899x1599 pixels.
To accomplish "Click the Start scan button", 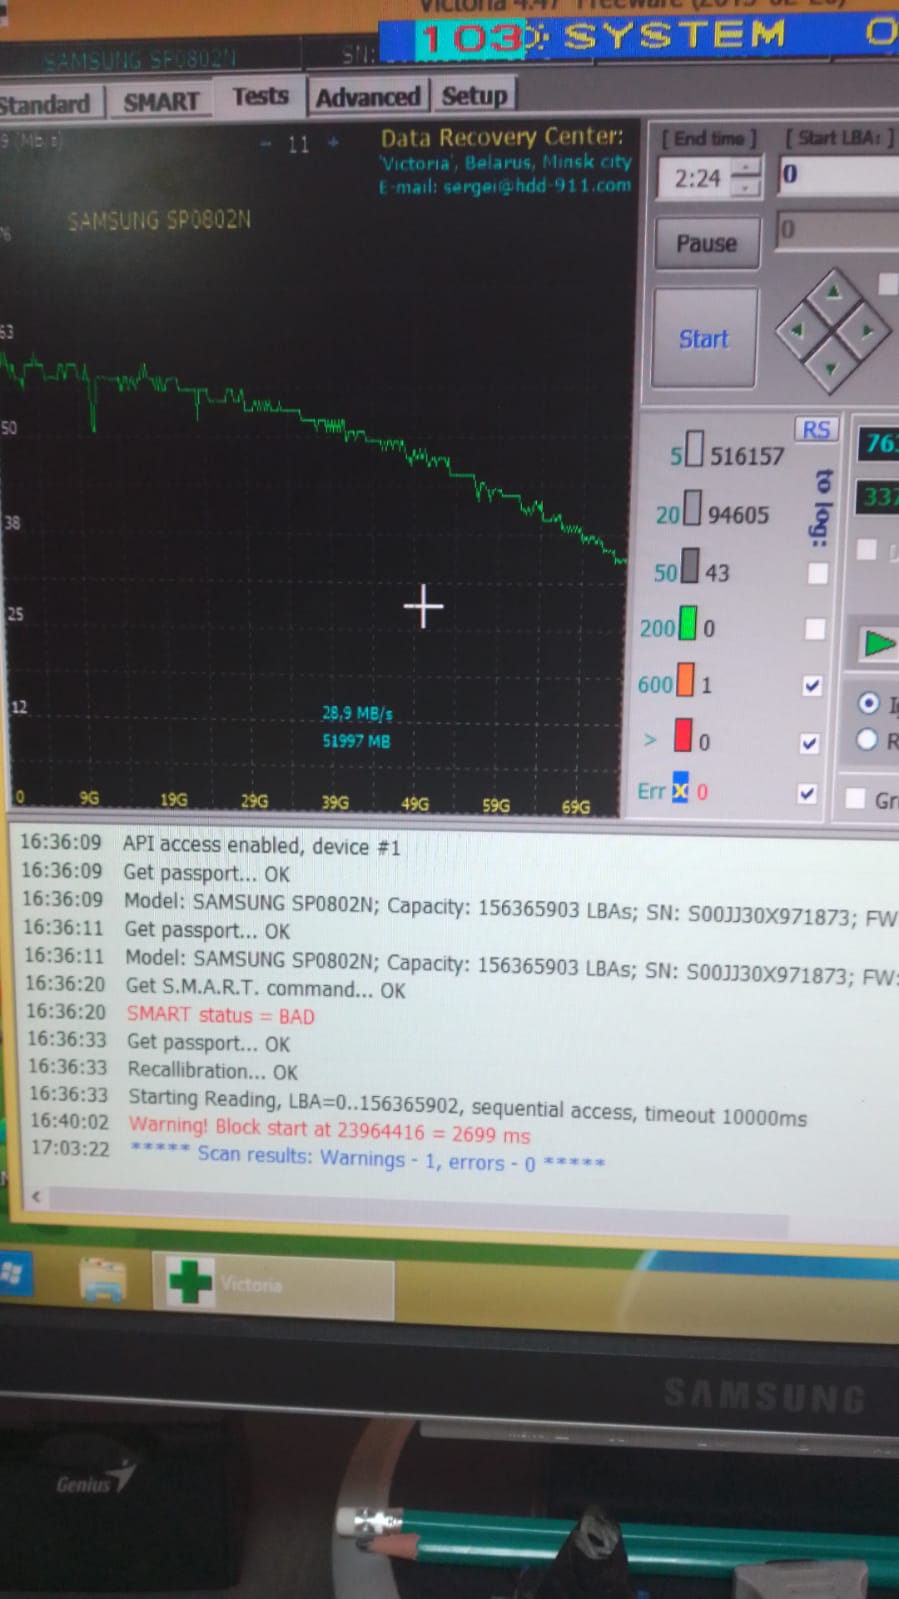I will [704, 339].
